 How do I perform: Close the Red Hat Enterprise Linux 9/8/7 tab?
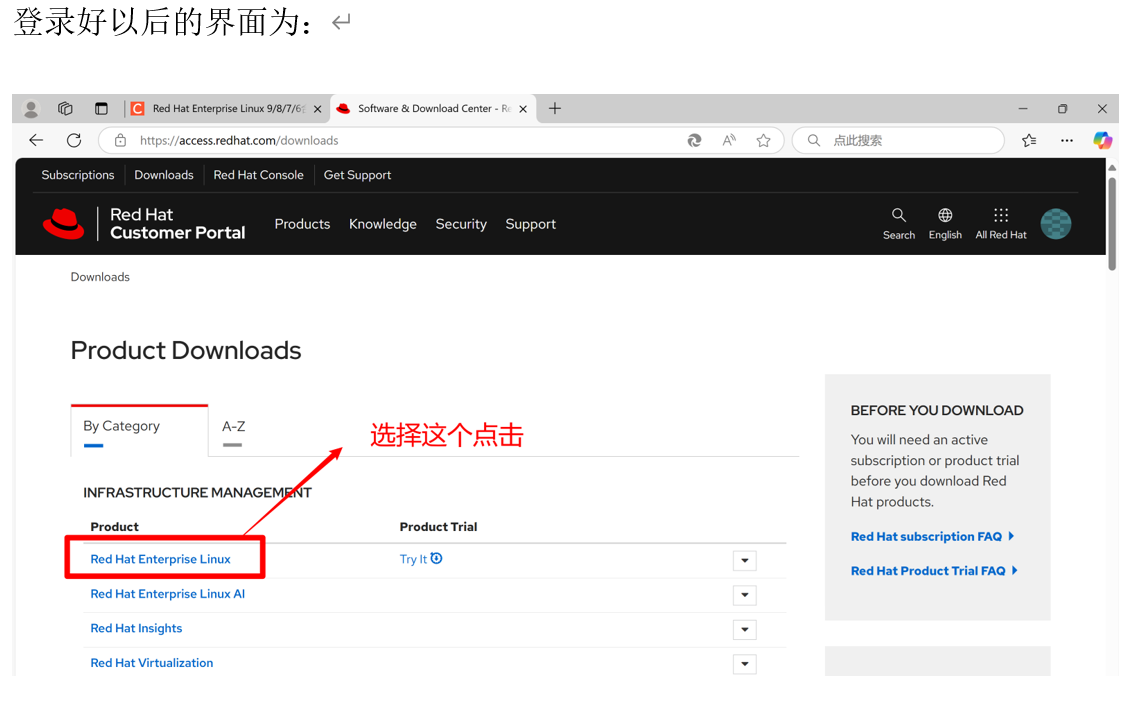point(317,109)
